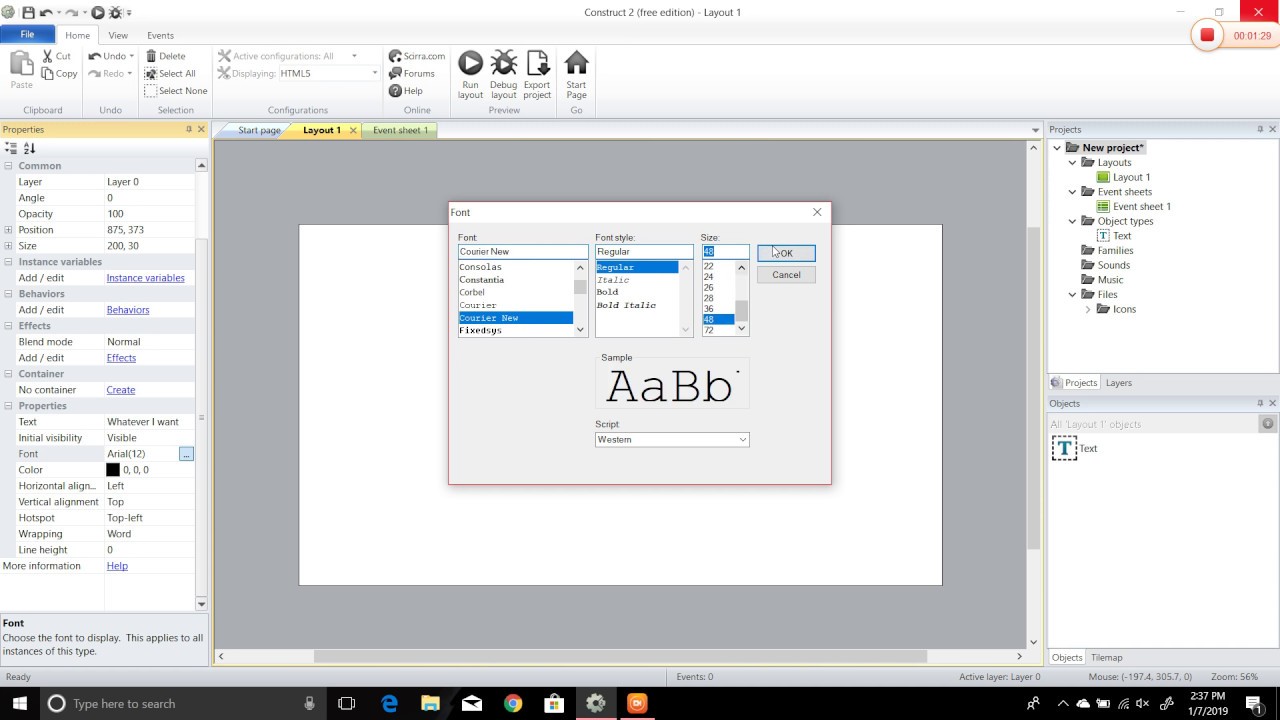Screen dimensions: 1280x720
Task: Open the Forums ribbon item
Action: coord(412,73)
